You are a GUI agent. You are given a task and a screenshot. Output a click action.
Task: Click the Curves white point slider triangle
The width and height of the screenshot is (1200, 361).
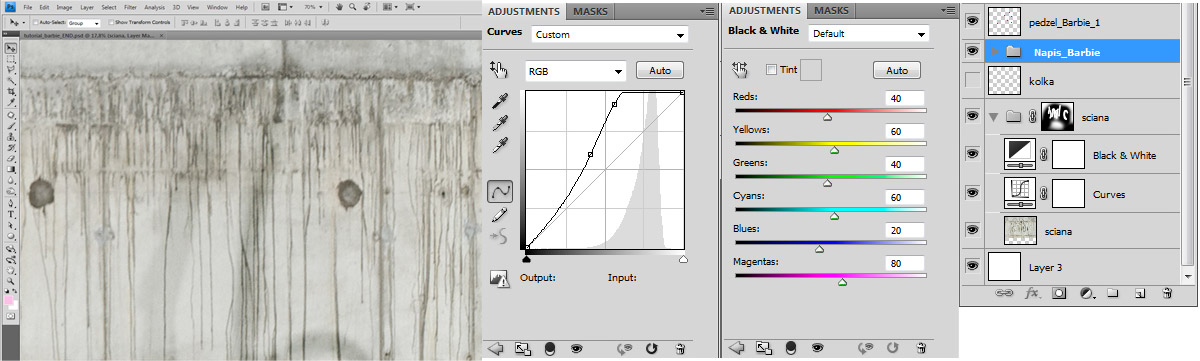click(684, 259)
